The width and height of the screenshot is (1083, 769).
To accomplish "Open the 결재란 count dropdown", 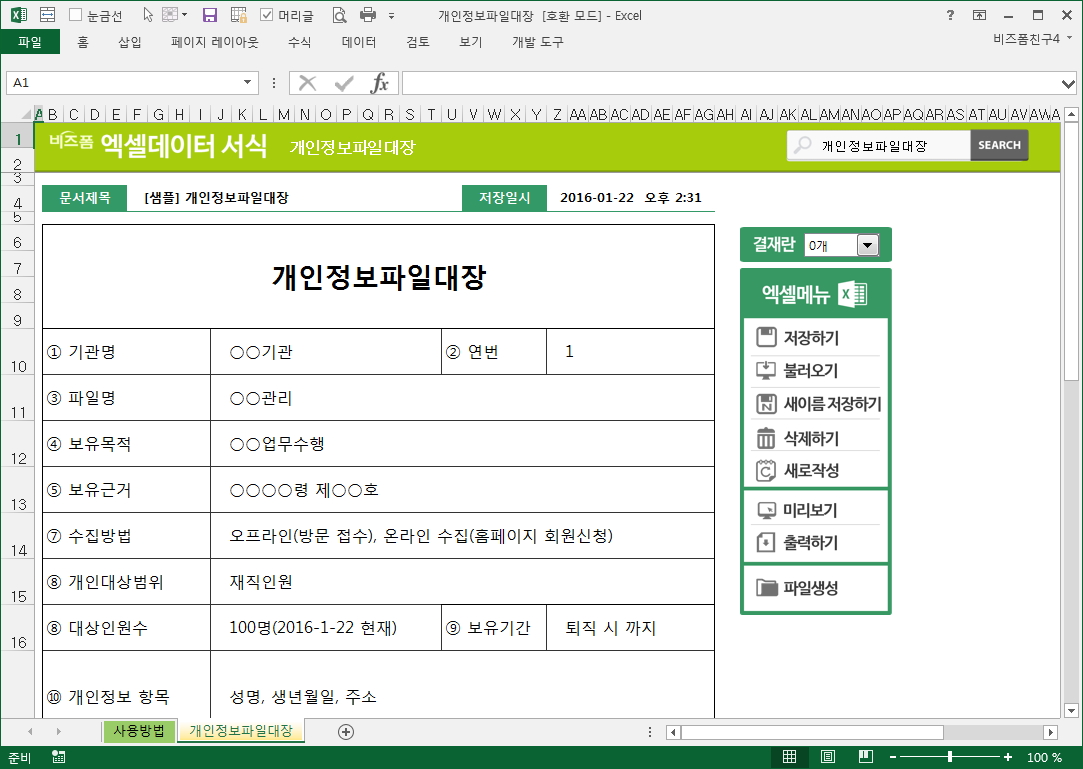I will coord(867,245).
